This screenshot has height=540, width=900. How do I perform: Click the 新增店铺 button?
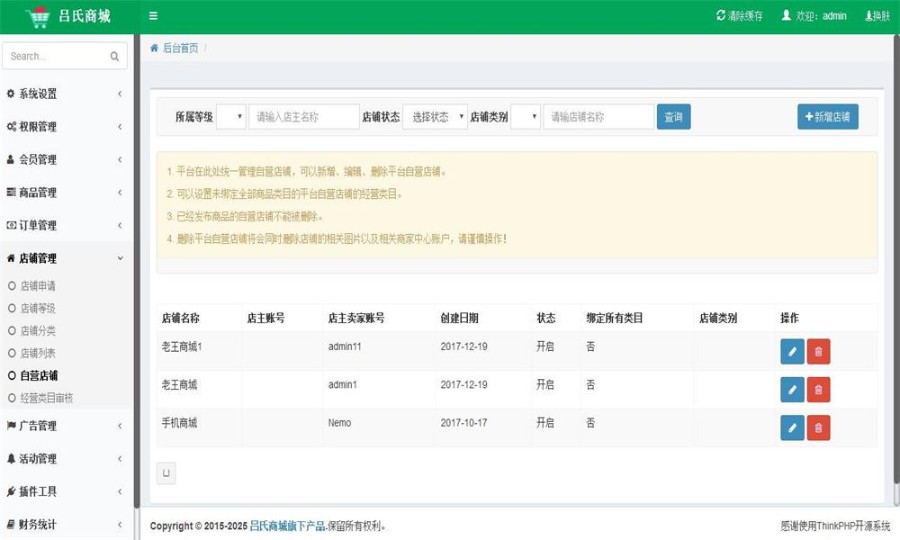coord(827,117)
